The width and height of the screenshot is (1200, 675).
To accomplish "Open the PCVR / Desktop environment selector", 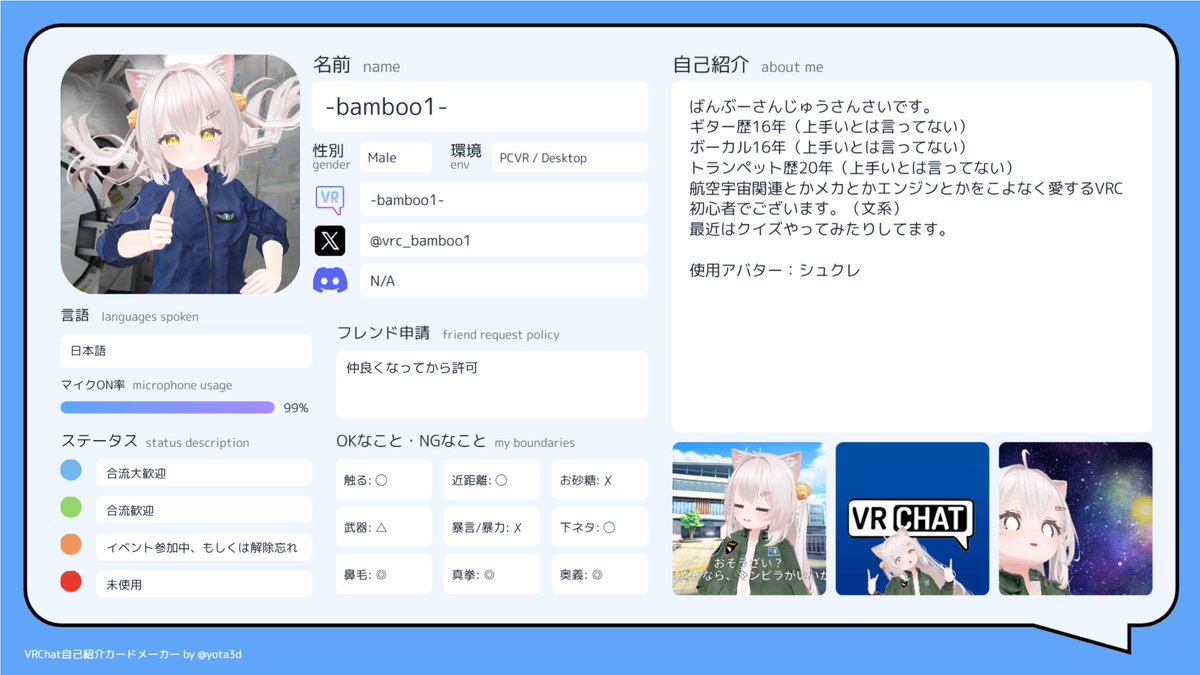I will pos(569,157).
